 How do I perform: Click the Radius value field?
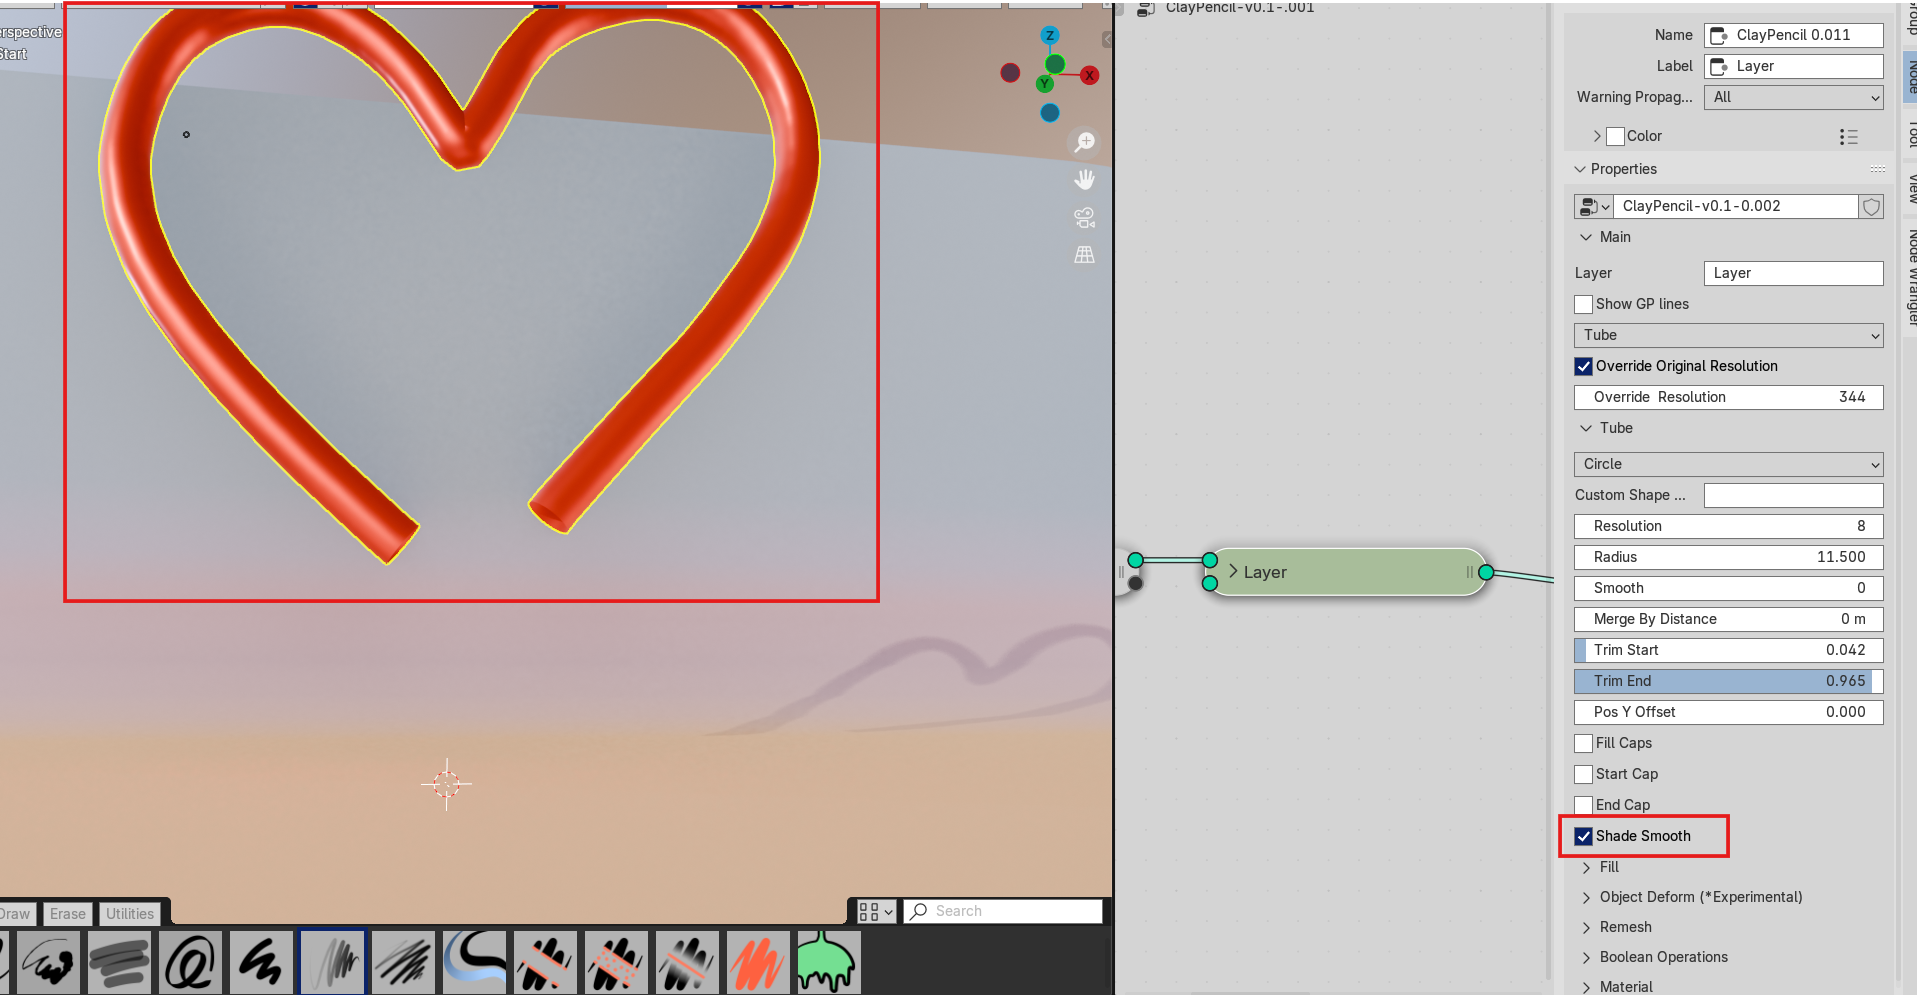pos(1728,557)
